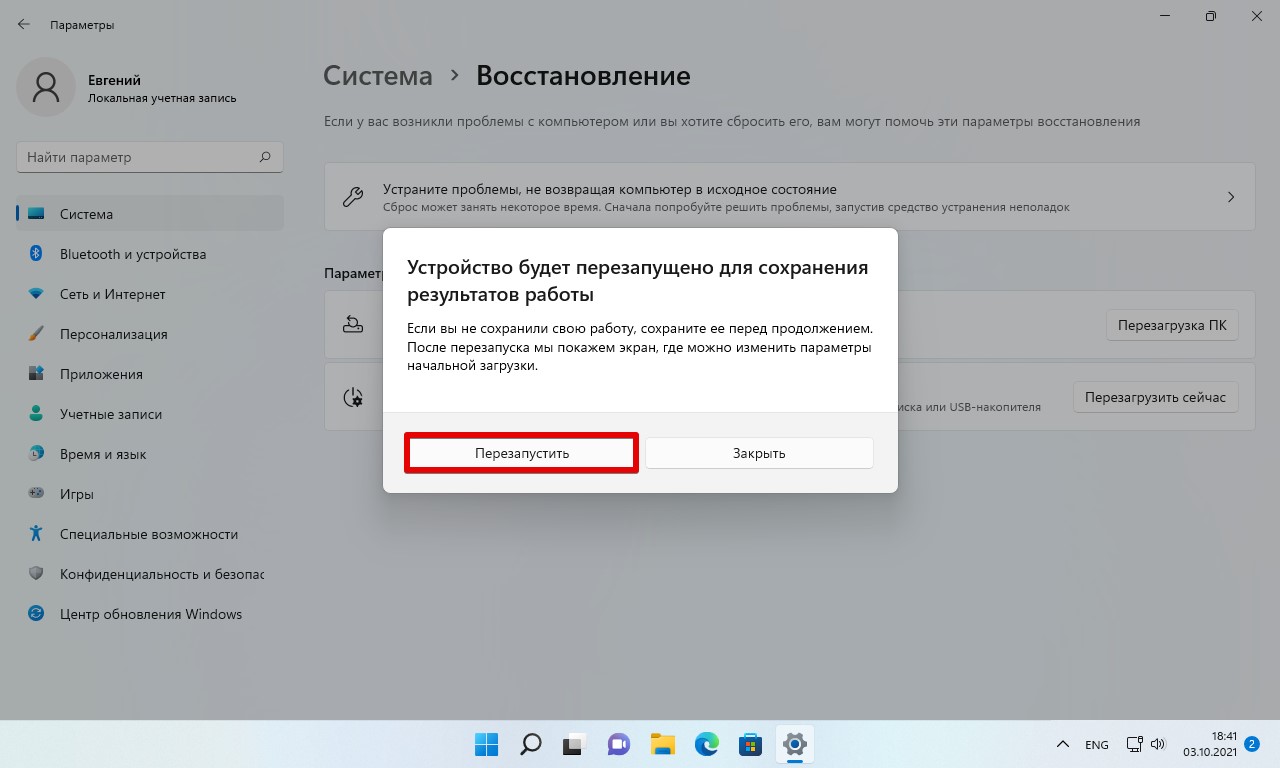Open the Евгений account avatar
The image size is (1280, 768).
tap(45, 87)
